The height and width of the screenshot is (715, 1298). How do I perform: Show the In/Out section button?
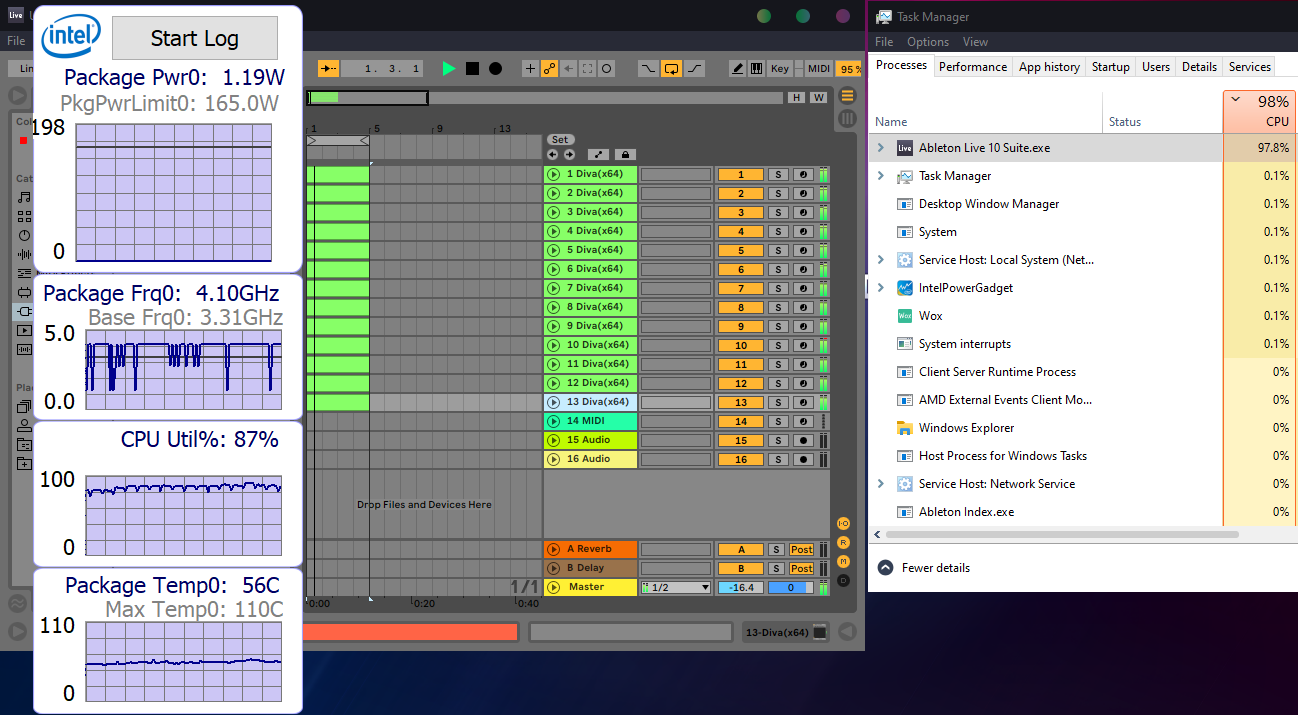click(x=843, y=523)
